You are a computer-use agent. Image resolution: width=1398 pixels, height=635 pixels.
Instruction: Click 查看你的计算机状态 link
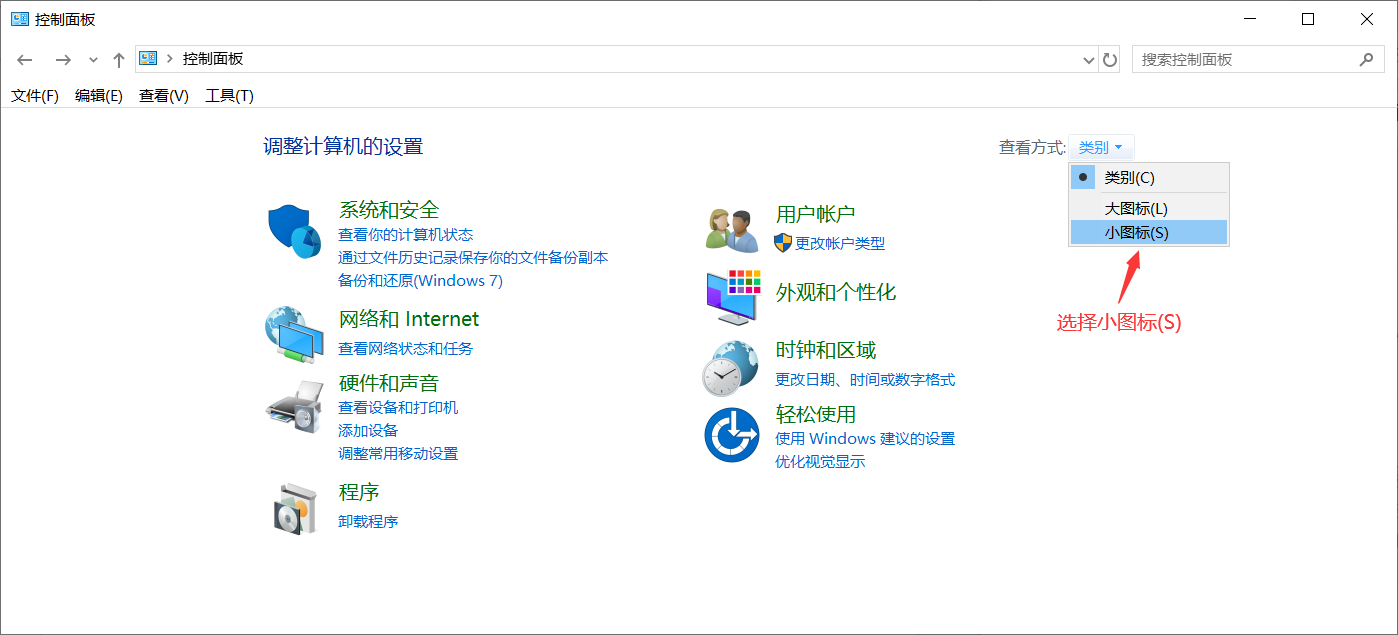pos(405,234)
